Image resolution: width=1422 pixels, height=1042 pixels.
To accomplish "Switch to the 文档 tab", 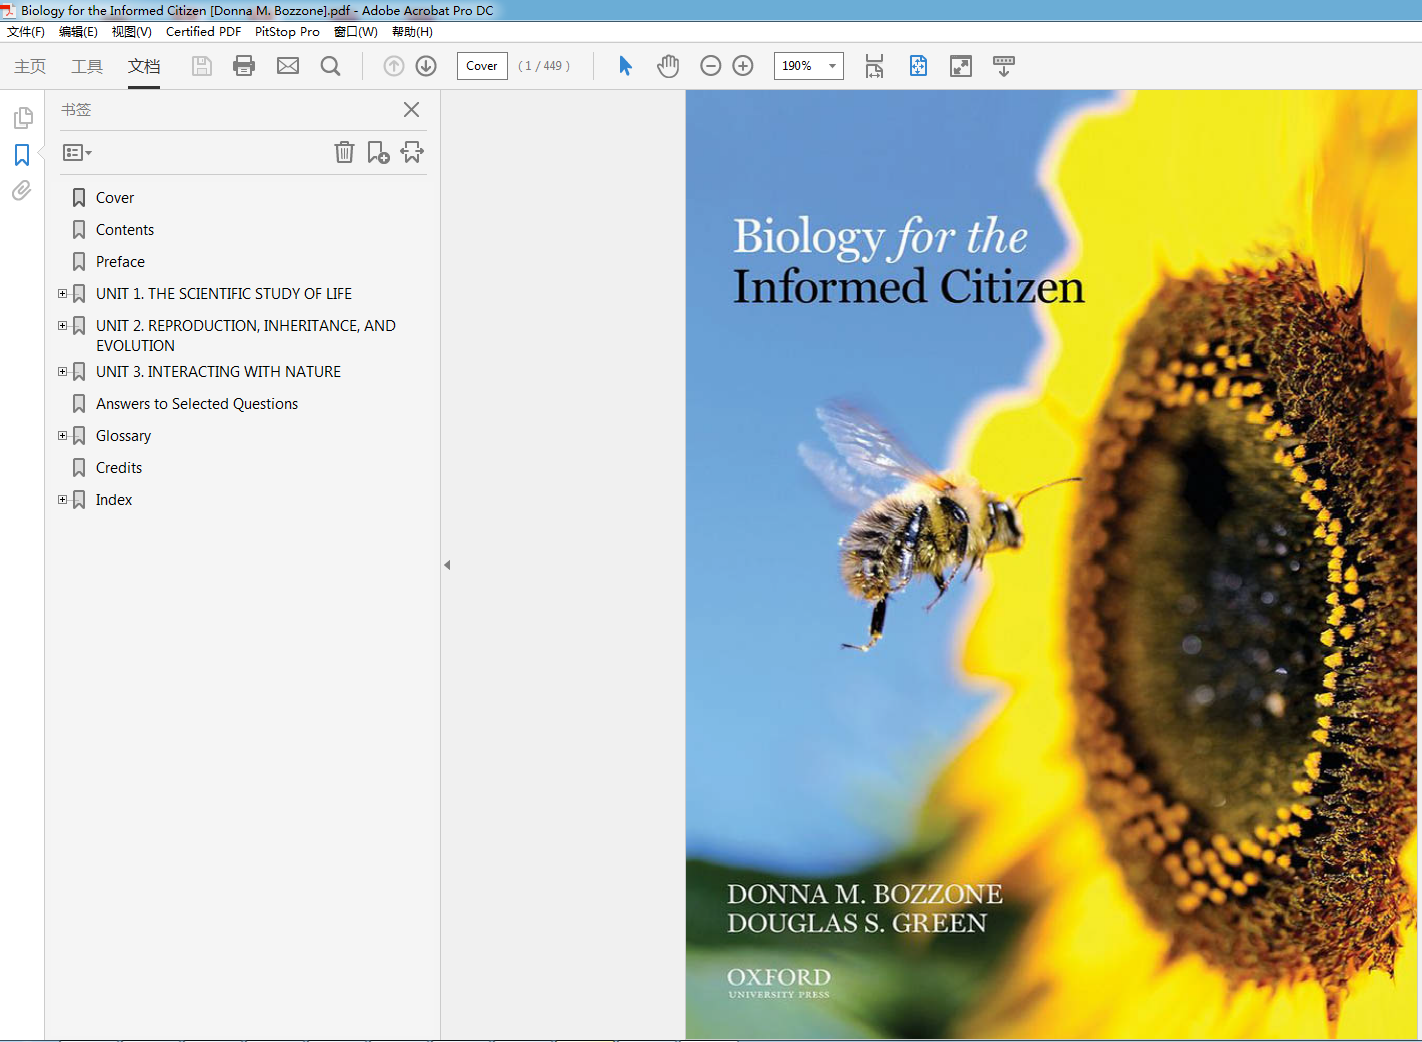I will [144, 66].
